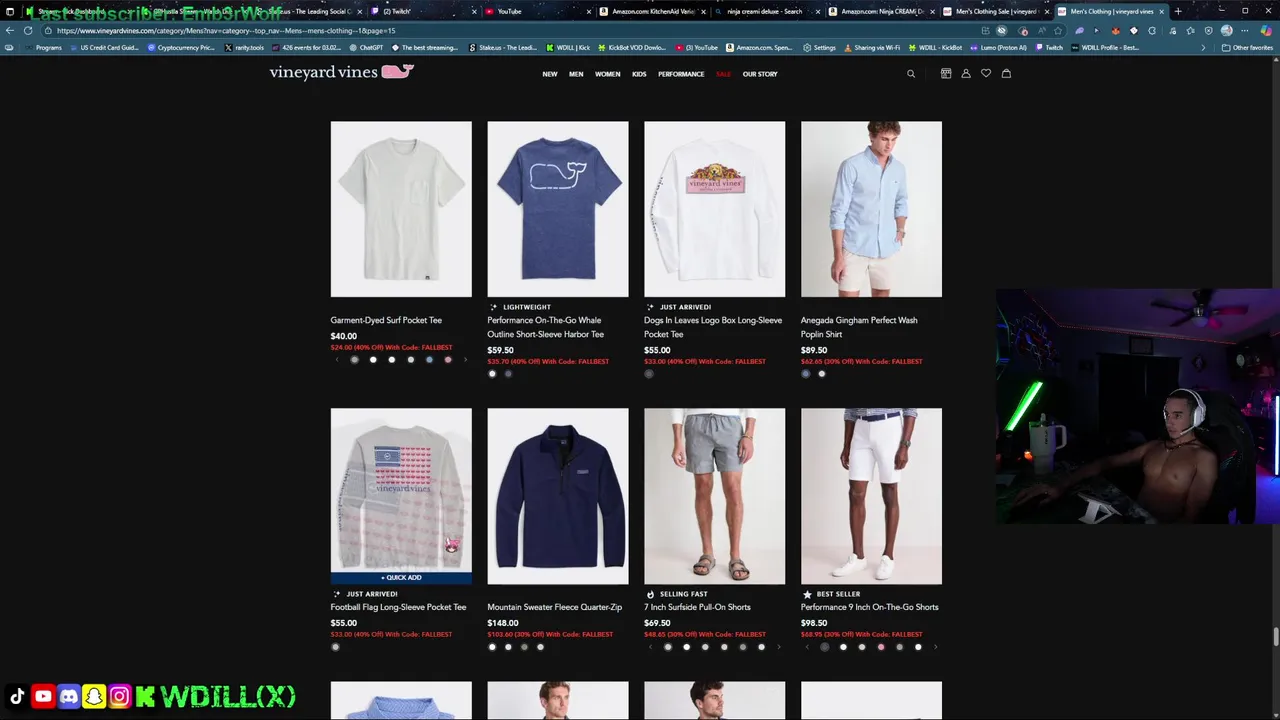Click the 7 Inch Surfside Shorts product image
Viewport: 1280px width, 720px height.
click(714, 496)
